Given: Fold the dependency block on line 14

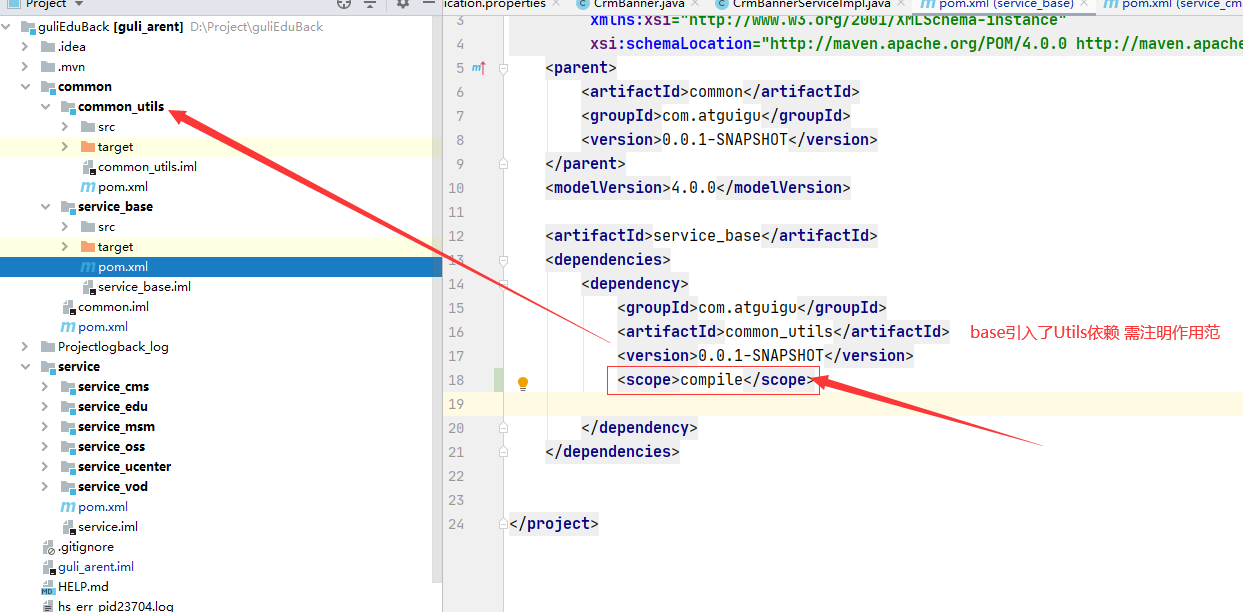Looking at the screenshot, I should [503, 284].
